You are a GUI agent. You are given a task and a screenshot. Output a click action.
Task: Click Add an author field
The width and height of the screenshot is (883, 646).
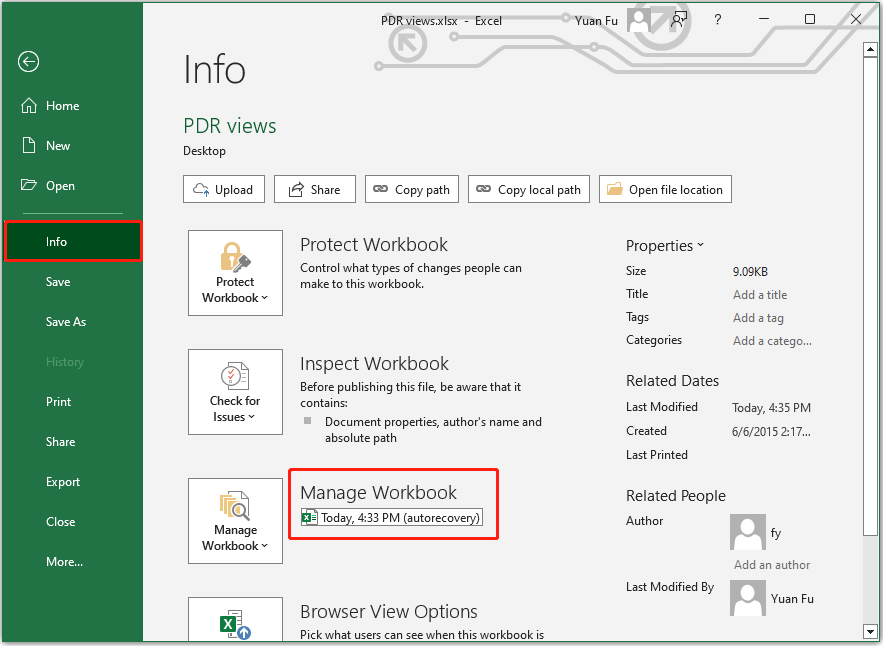coord(771,565)
